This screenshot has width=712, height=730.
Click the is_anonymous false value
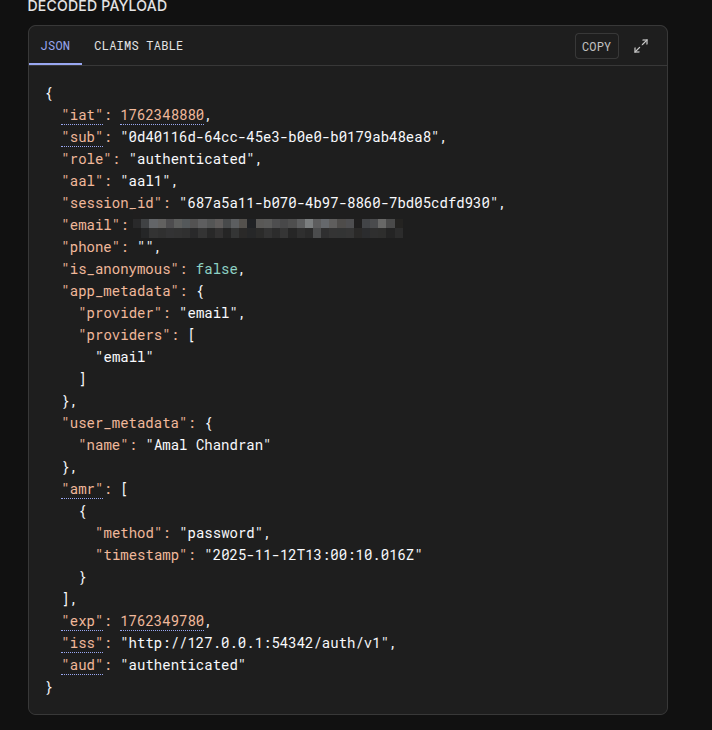click(218, 269)
